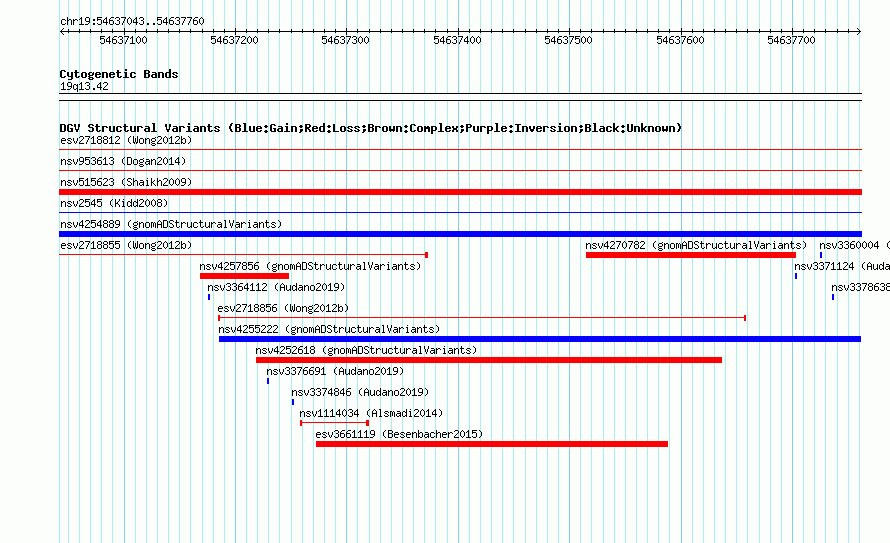The width and height of the screenshot is (890, 543).
Task: Click the thick blue bar of nsv4254889
Action: (460, 234)
